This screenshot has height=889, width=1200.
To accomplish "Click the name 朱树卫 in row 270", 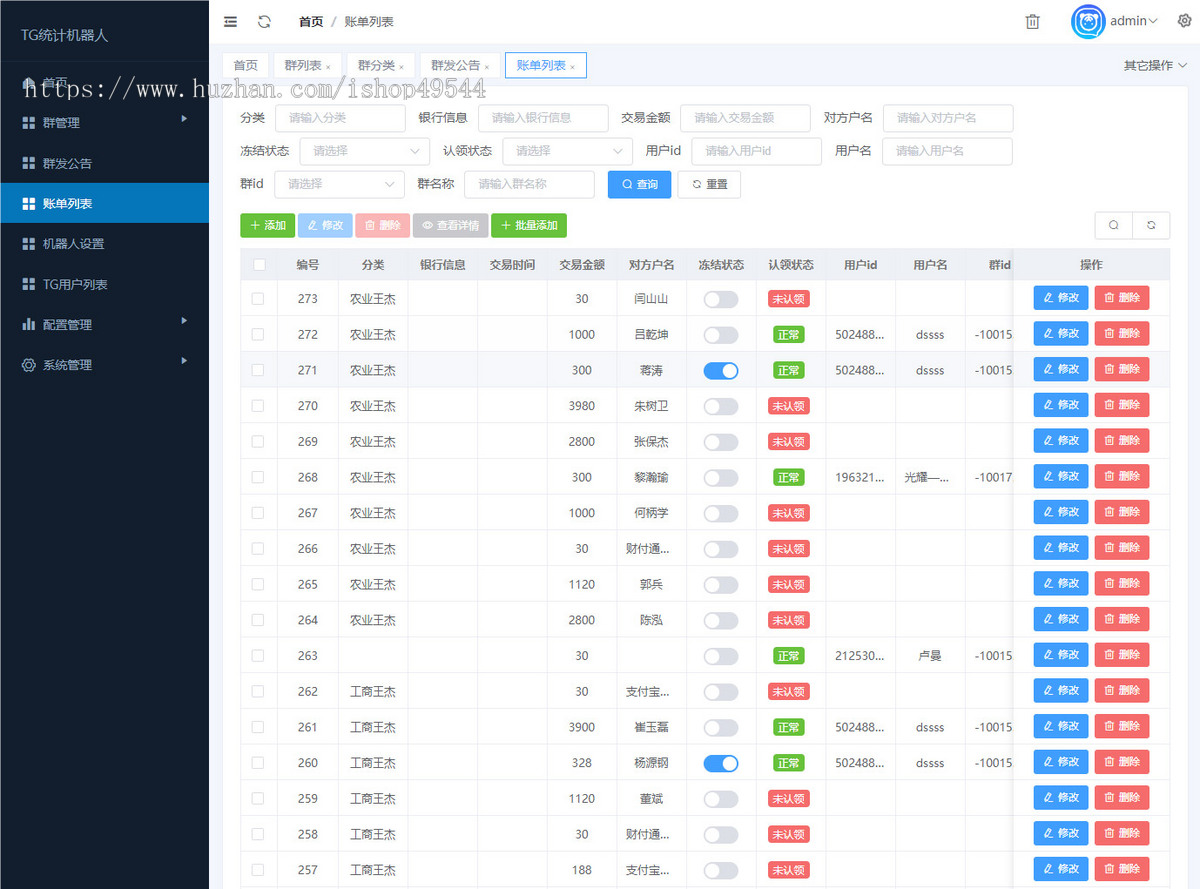I will (651, 406).
